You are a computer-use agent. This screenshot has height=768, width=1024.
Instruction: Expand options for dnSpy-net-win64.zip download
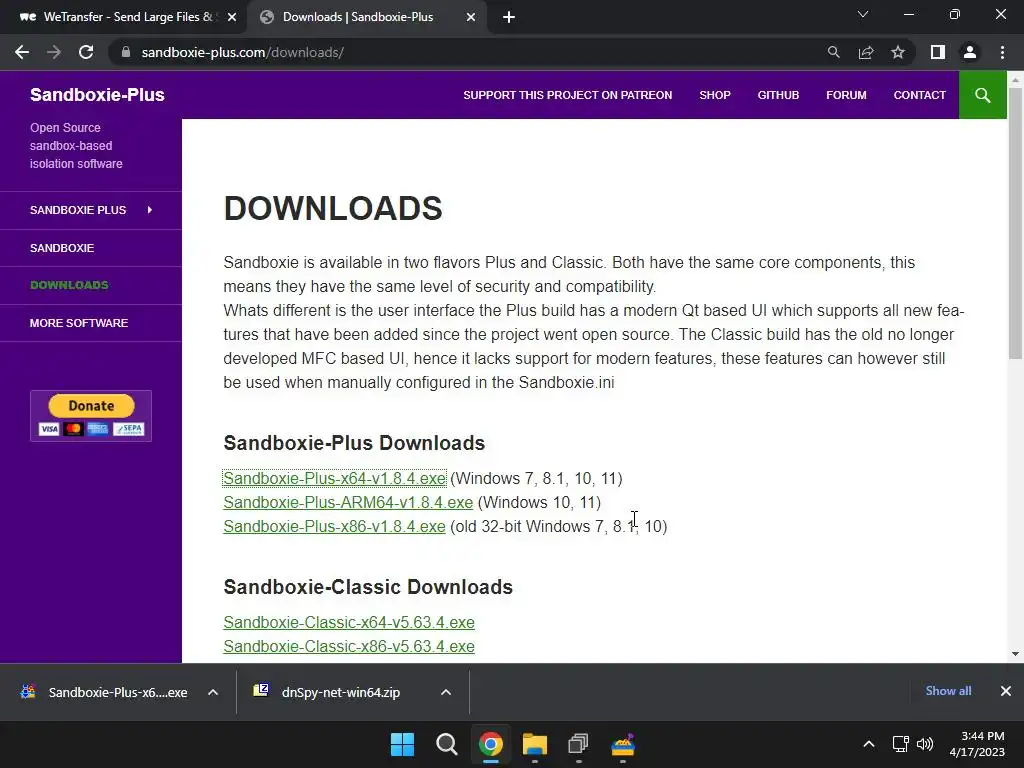(446, 692)
